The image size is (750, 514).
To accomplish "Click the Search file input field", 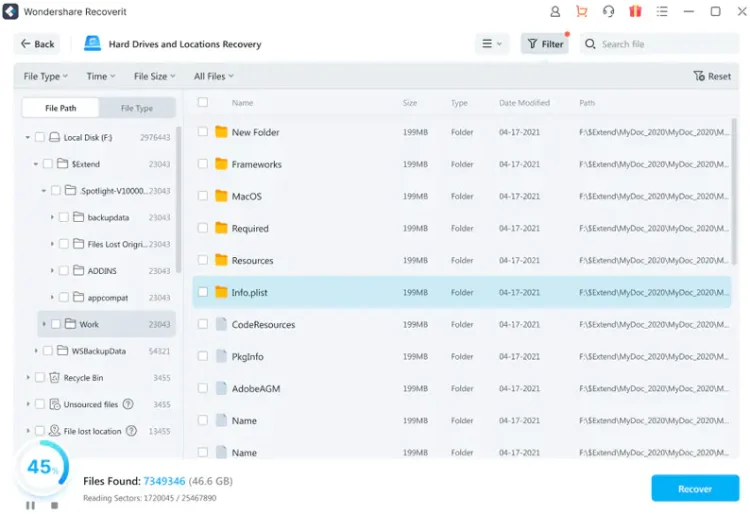I will click(x=660, y=44).
